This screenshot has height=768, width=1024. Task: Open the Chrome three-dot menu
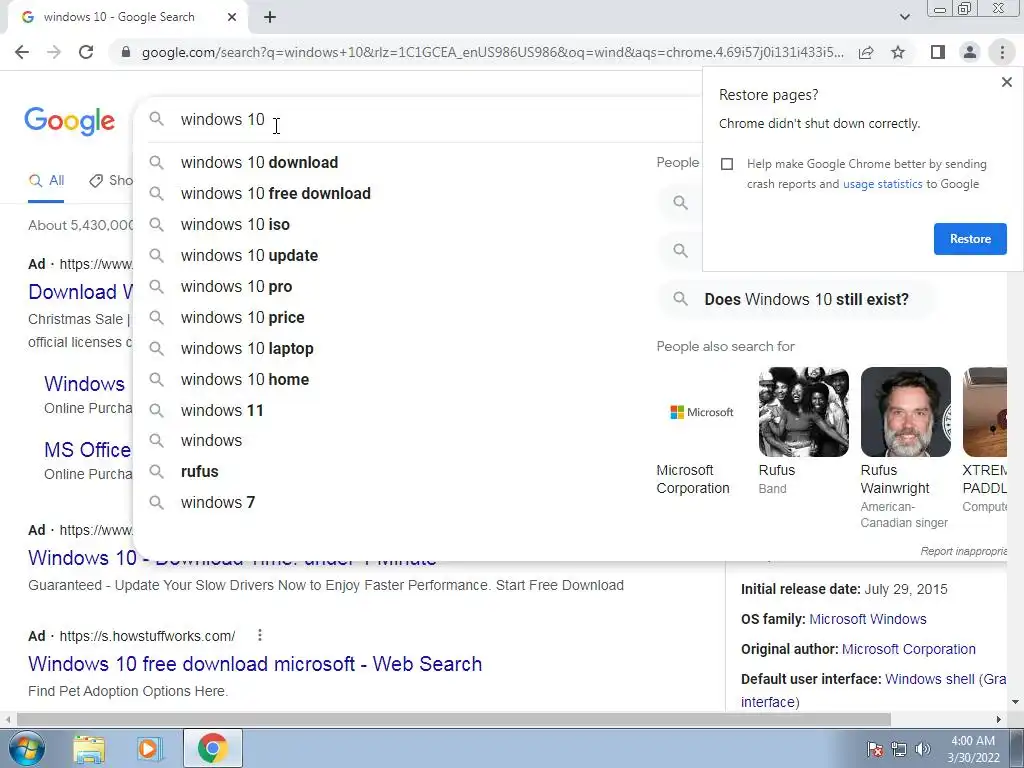coord(1002,52)
